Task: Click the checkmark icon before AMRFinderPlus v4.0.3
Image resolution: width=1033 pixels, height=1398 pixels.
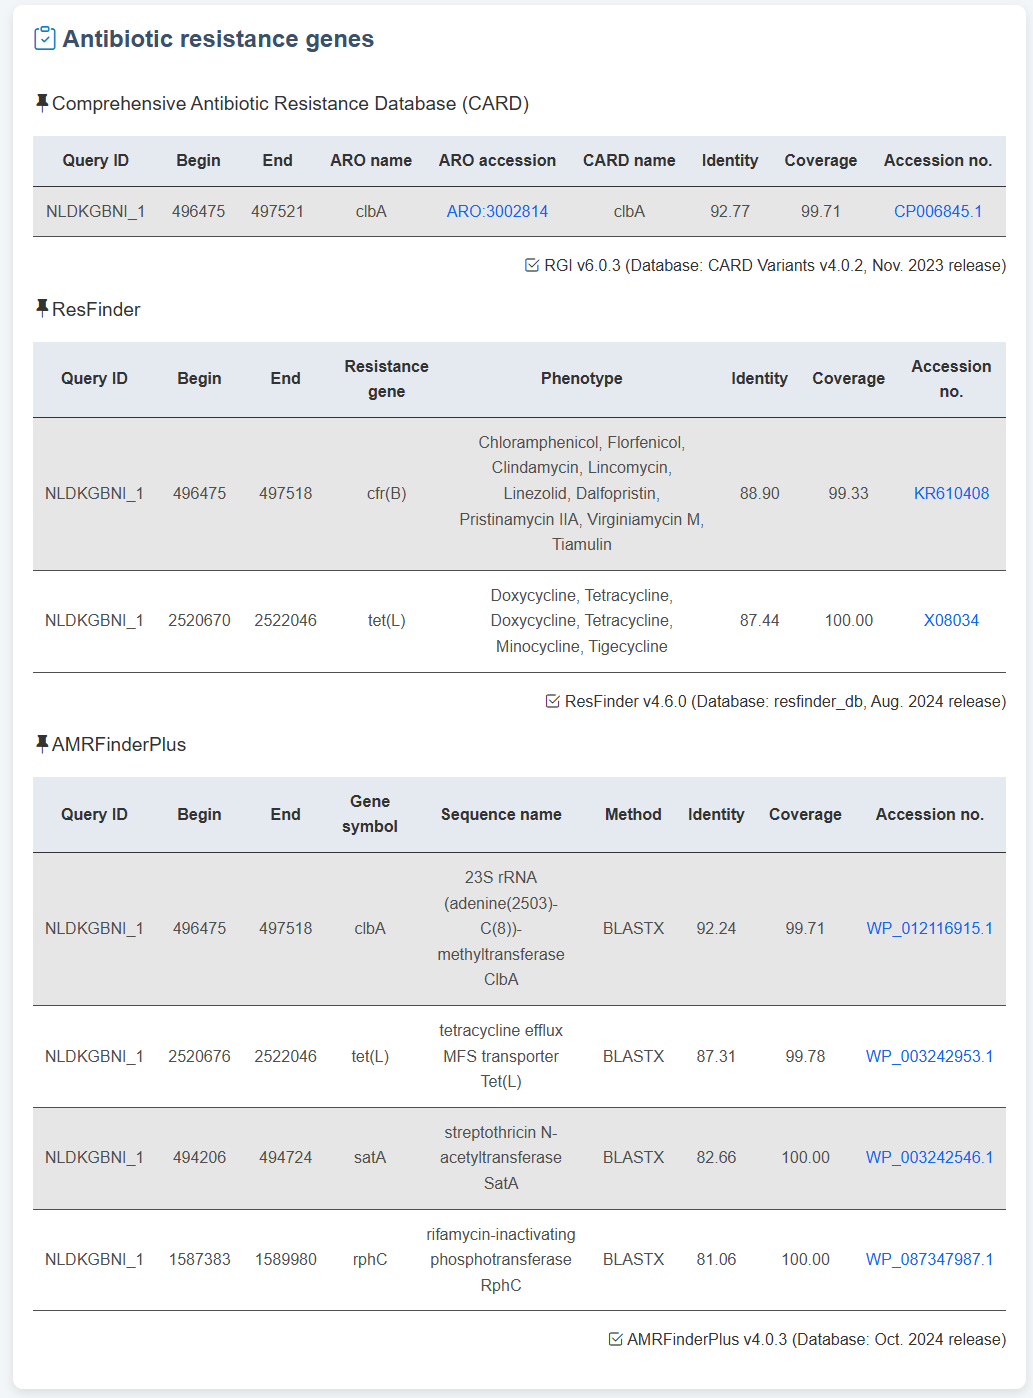Action: click(615, 1339)
